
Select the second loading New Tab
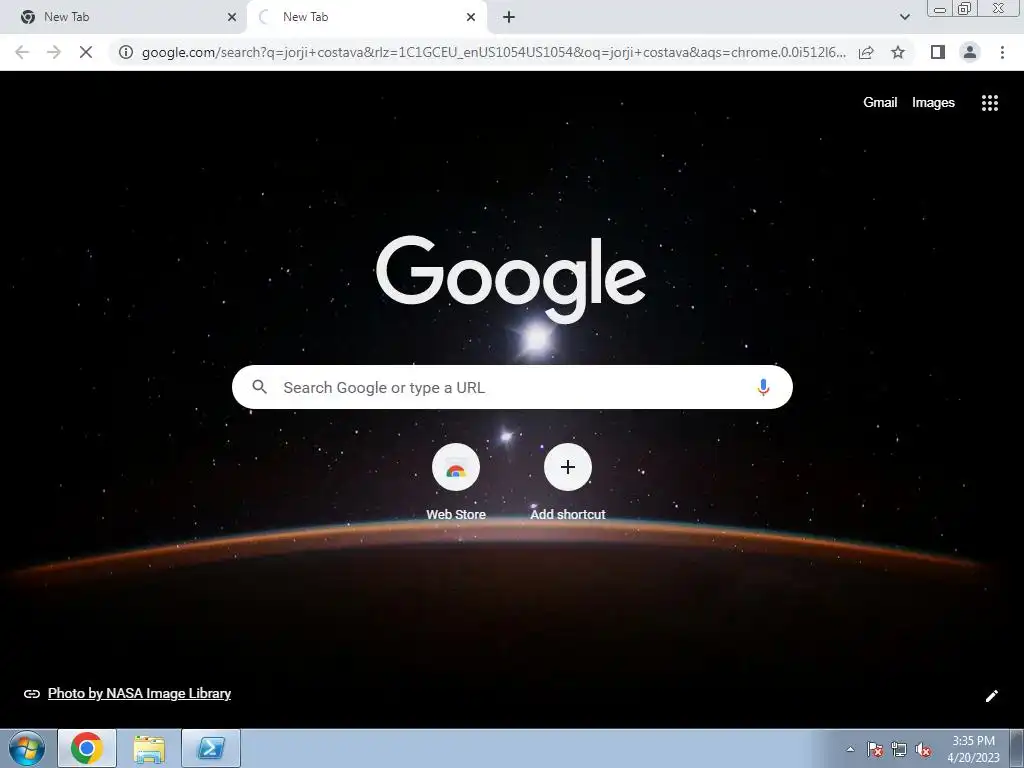tap(367, 17)
